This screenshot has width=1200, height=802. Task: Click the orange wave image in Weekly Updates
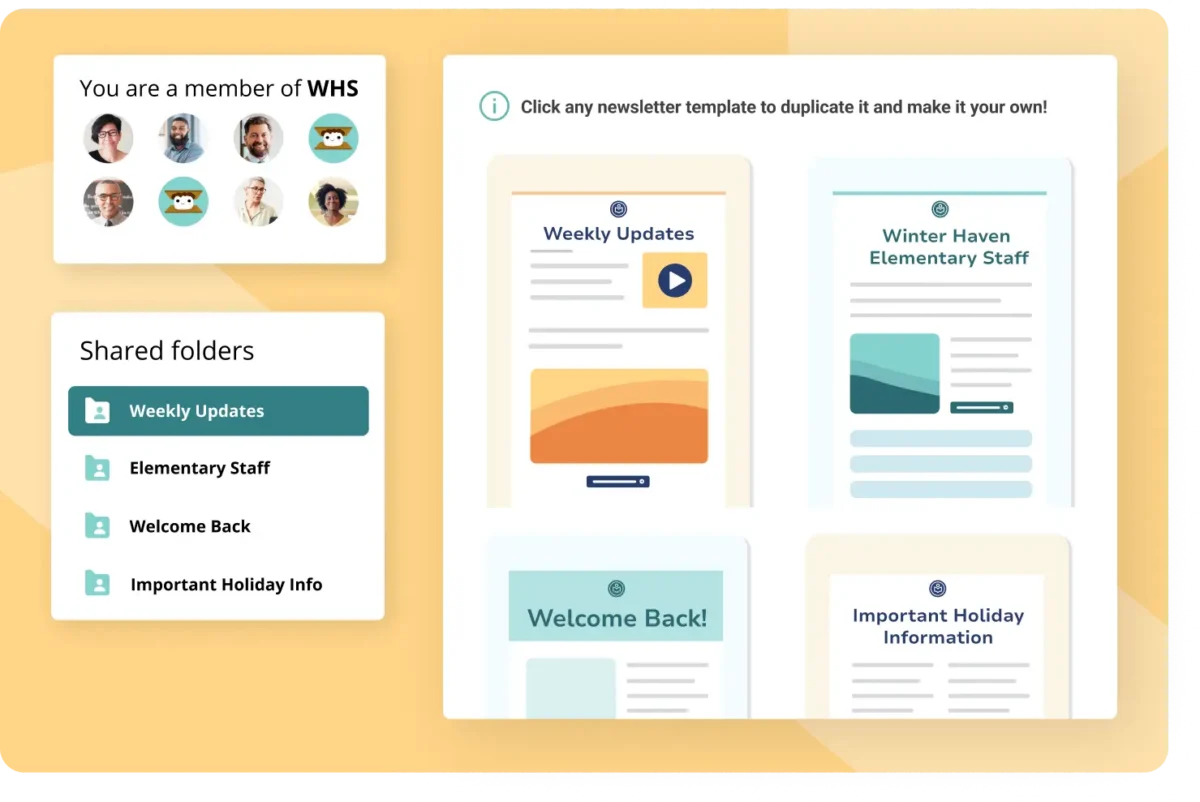point(619,416)
